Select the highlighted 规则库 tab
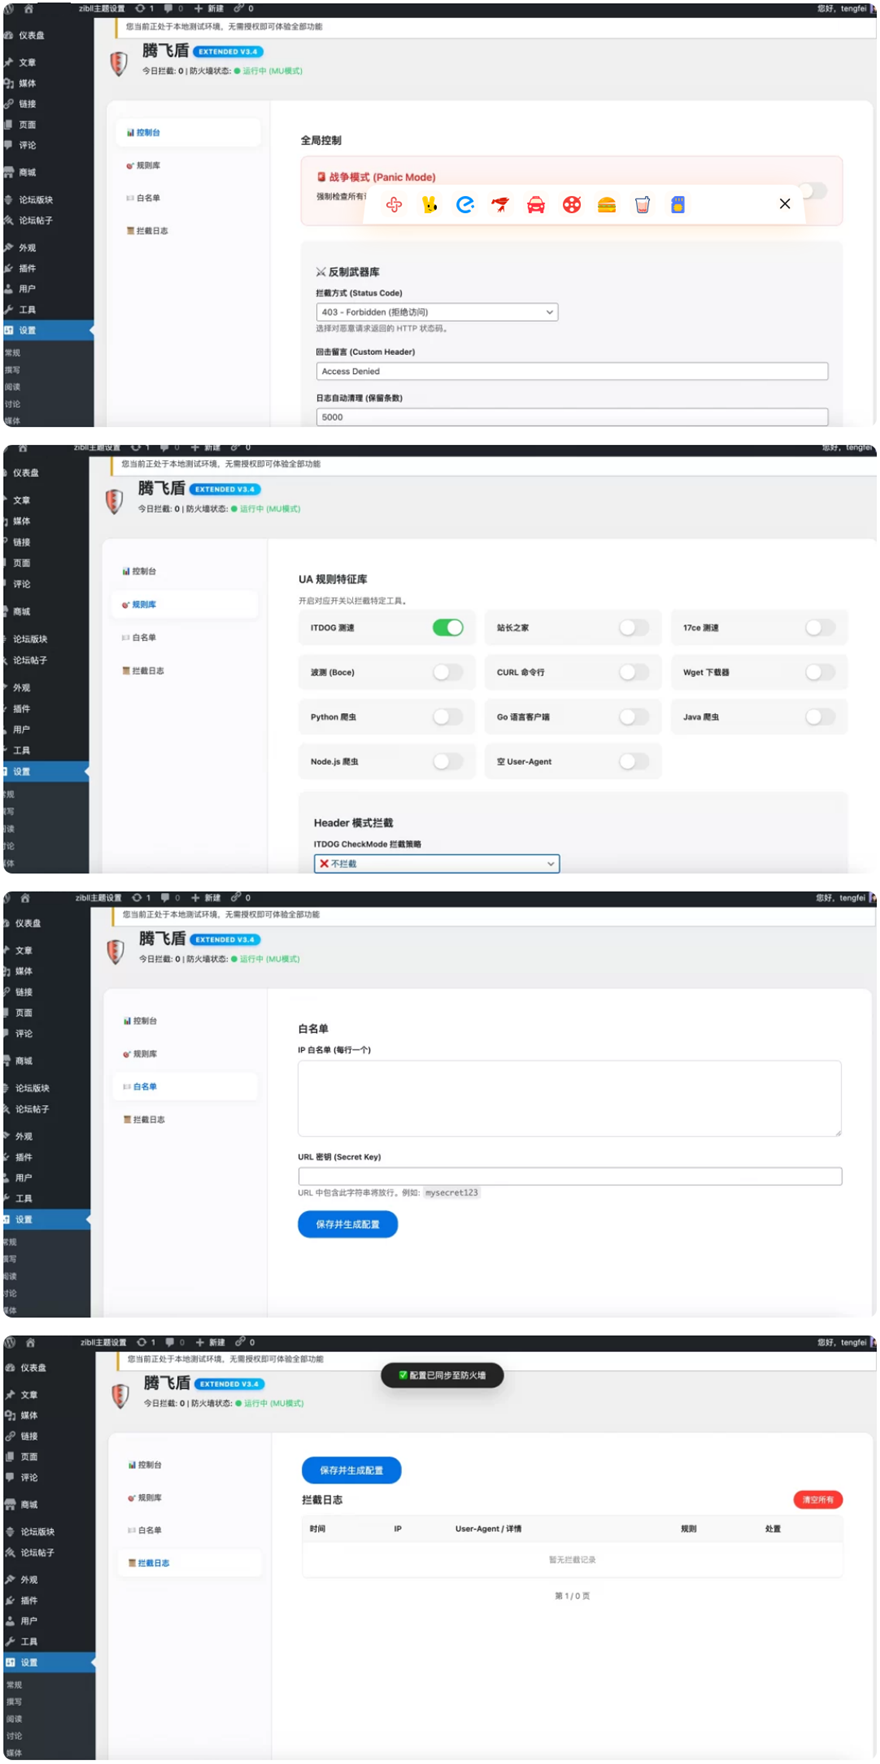 point(144,605)
